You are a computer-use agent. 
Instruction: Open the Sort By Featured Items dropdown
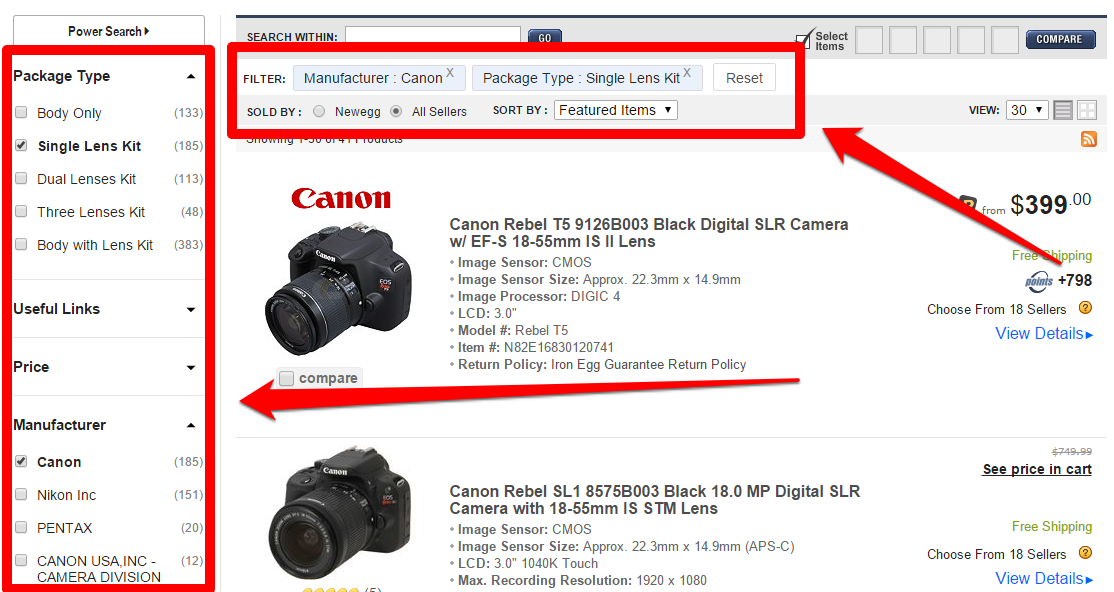click(x=615, y=110)
